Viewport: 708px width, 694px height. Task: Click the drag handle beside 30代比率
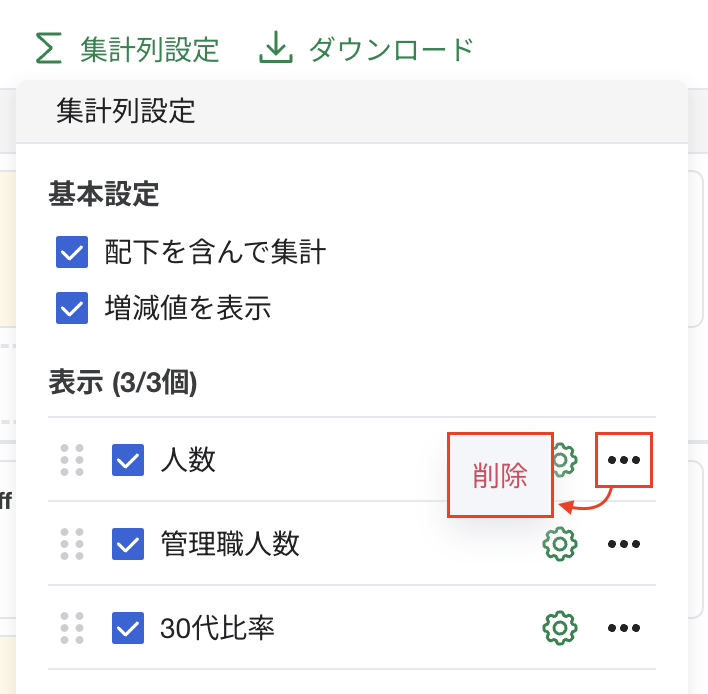(x=72, y=628)
